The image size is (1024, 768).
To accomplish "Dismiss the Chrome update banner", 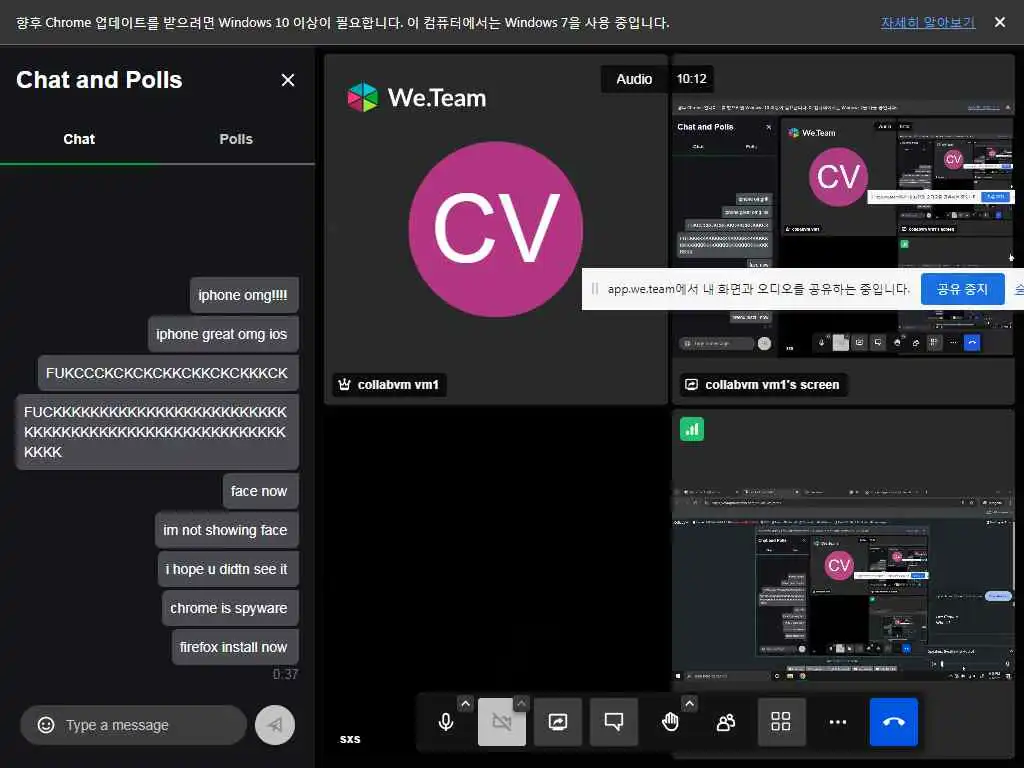I will tap(1000, 22).
